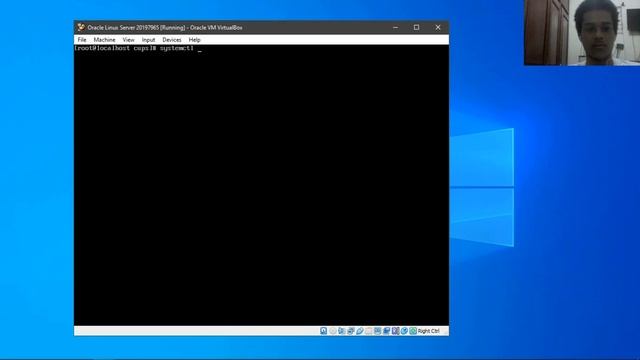640x360 pixels.
Task: Click the optical drive status icon
Action: [333, 331]
